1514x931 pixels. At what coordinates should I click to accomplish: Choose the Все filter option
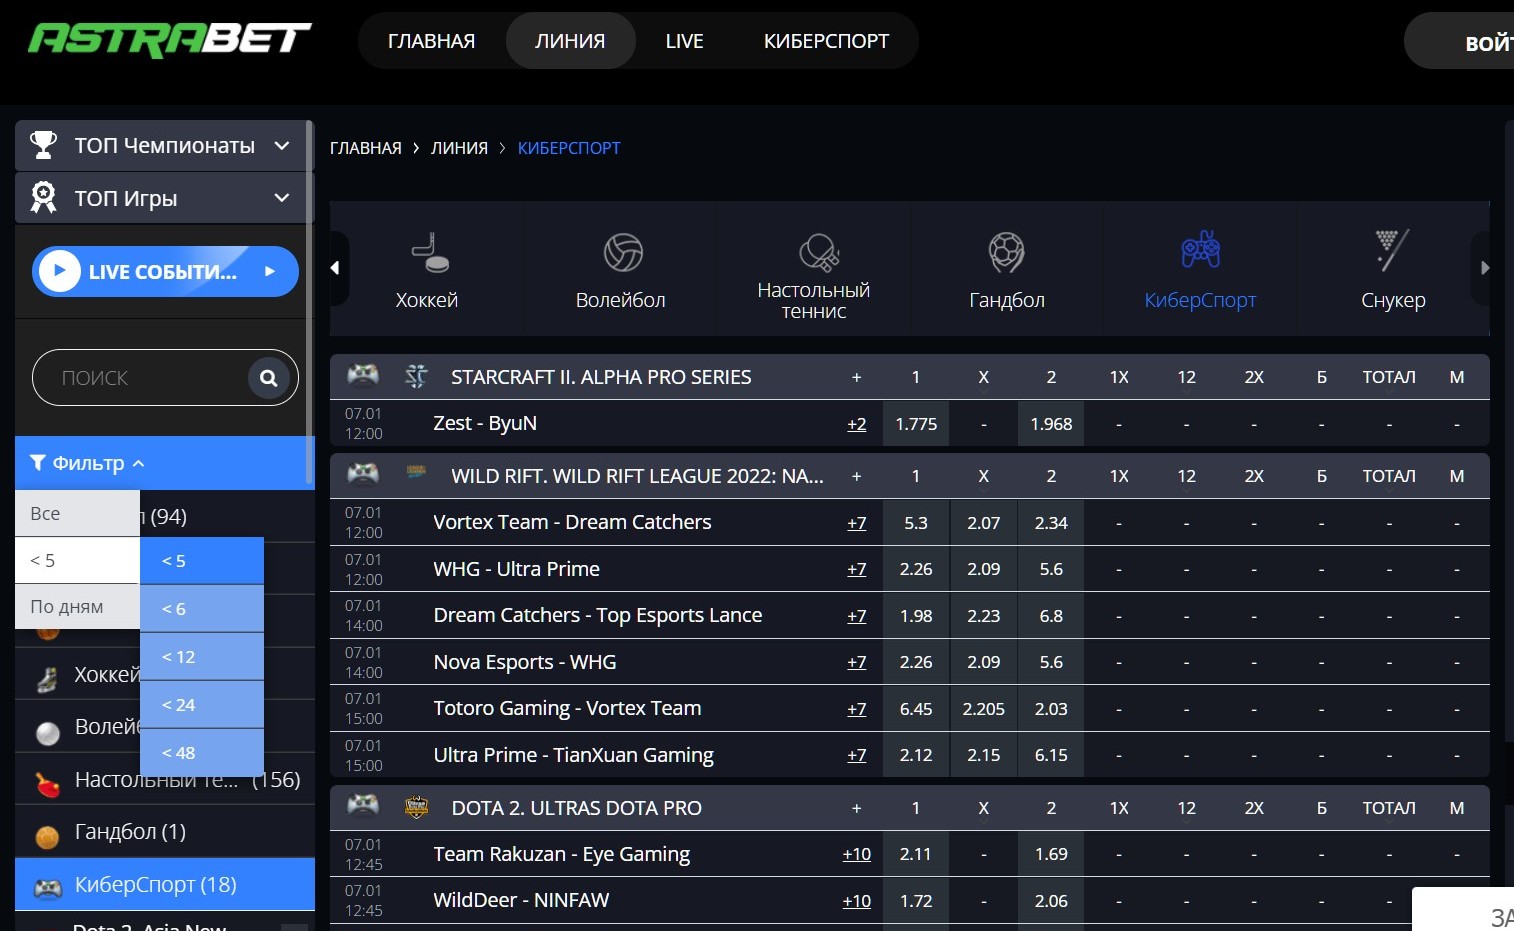point(77,513)
